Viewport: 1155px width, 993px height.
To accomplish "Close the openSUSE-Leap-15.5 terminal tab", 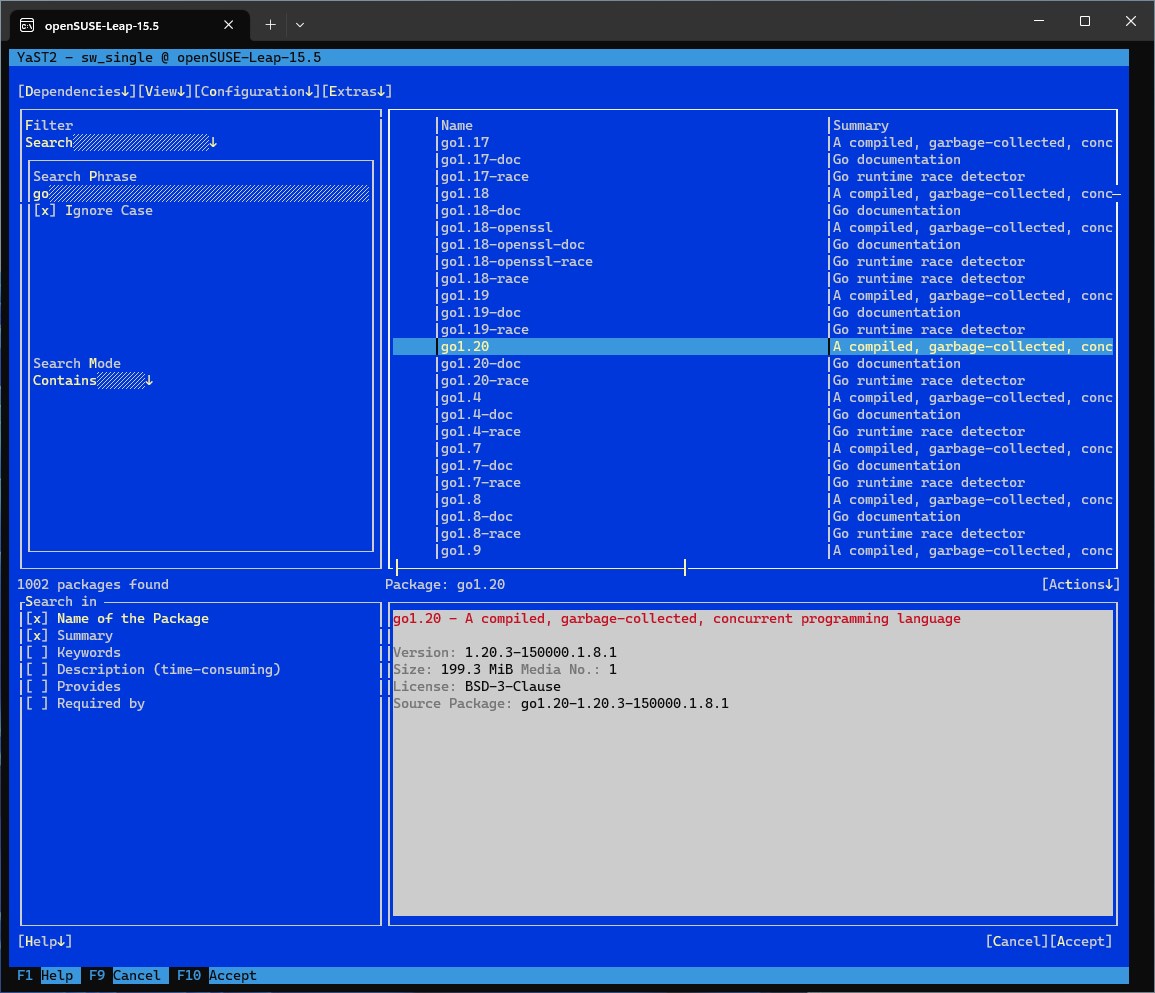I will [228, 25].
